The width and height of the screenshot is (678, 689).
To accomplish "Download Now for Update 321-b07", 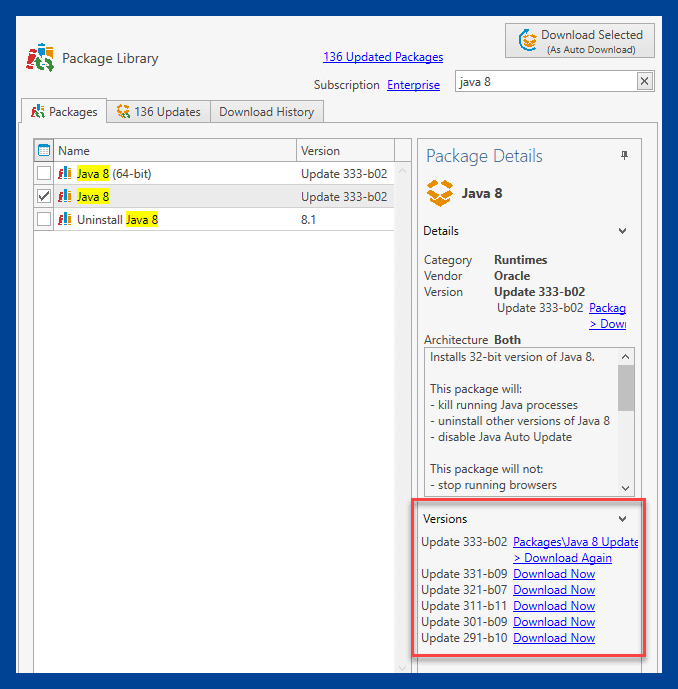I will point(554,590).
